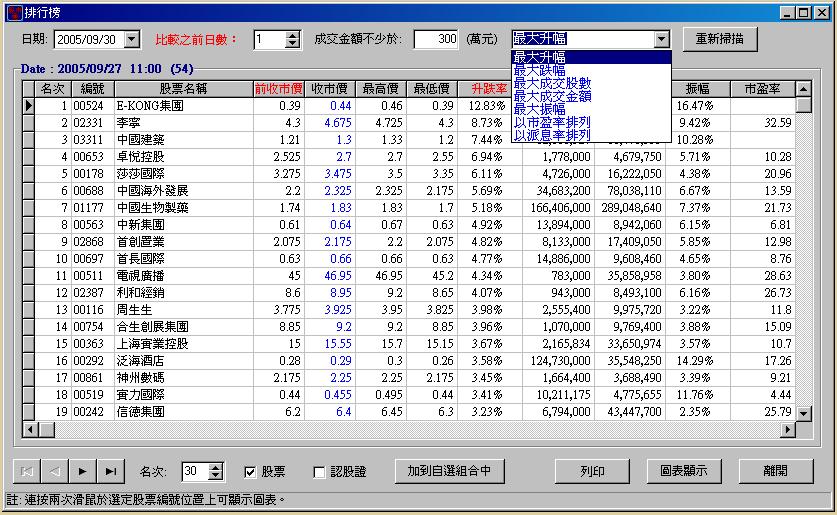Select stock code 00524 cell

click(93, 106)
